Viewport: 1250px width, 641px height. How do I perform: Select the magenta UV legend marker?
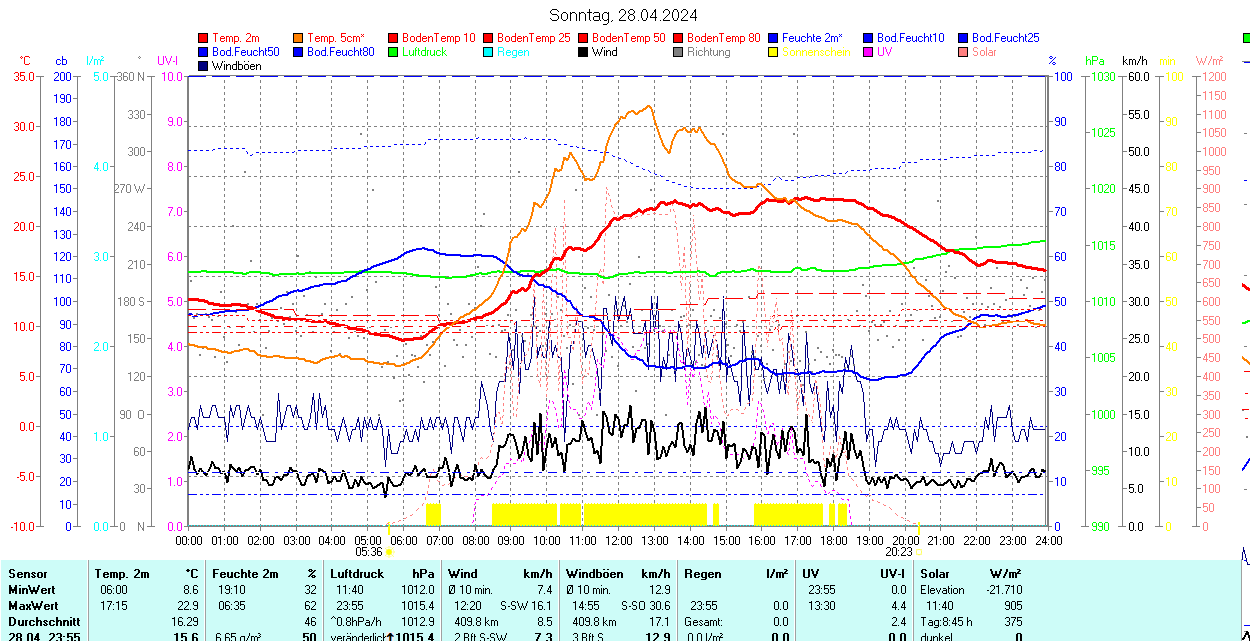[869, 52]
